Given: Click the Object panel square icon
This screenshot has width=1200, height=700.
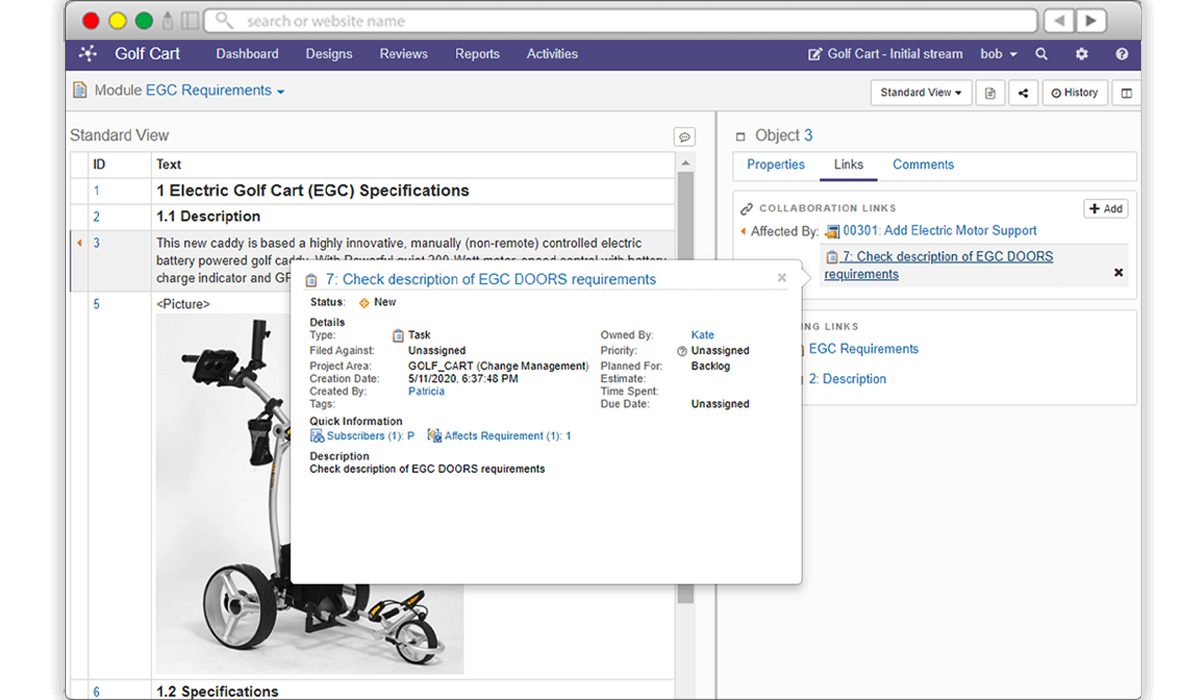Looking at the screenshot, I should coord(741,136).
